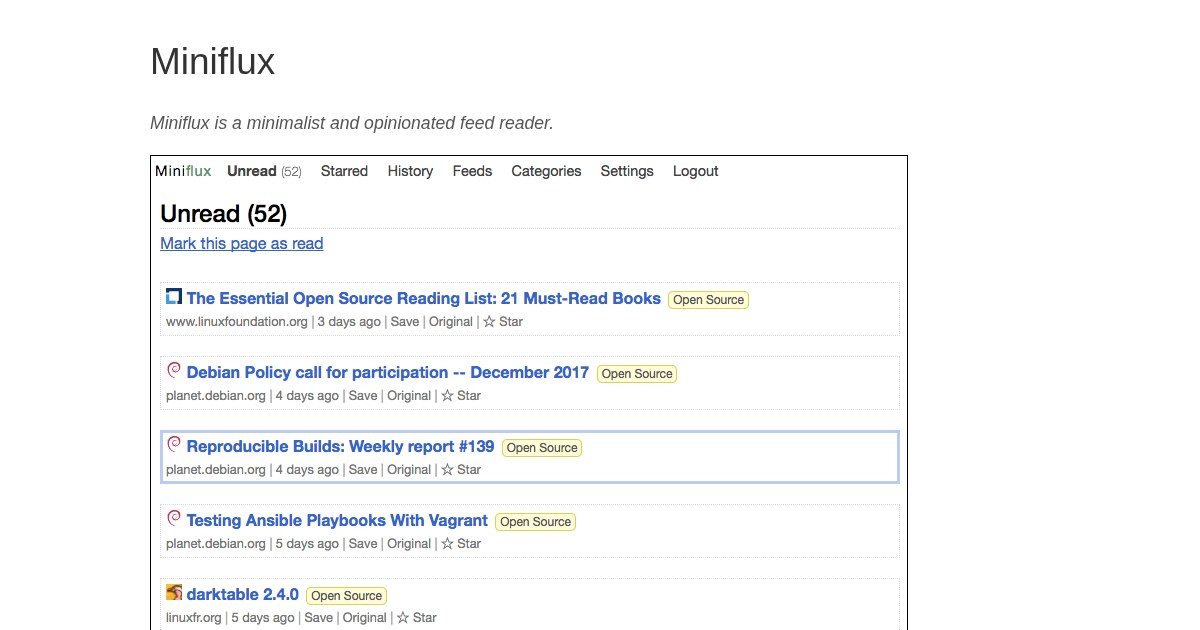Click Open Source tag on Essential Reading List

point(708,299)
